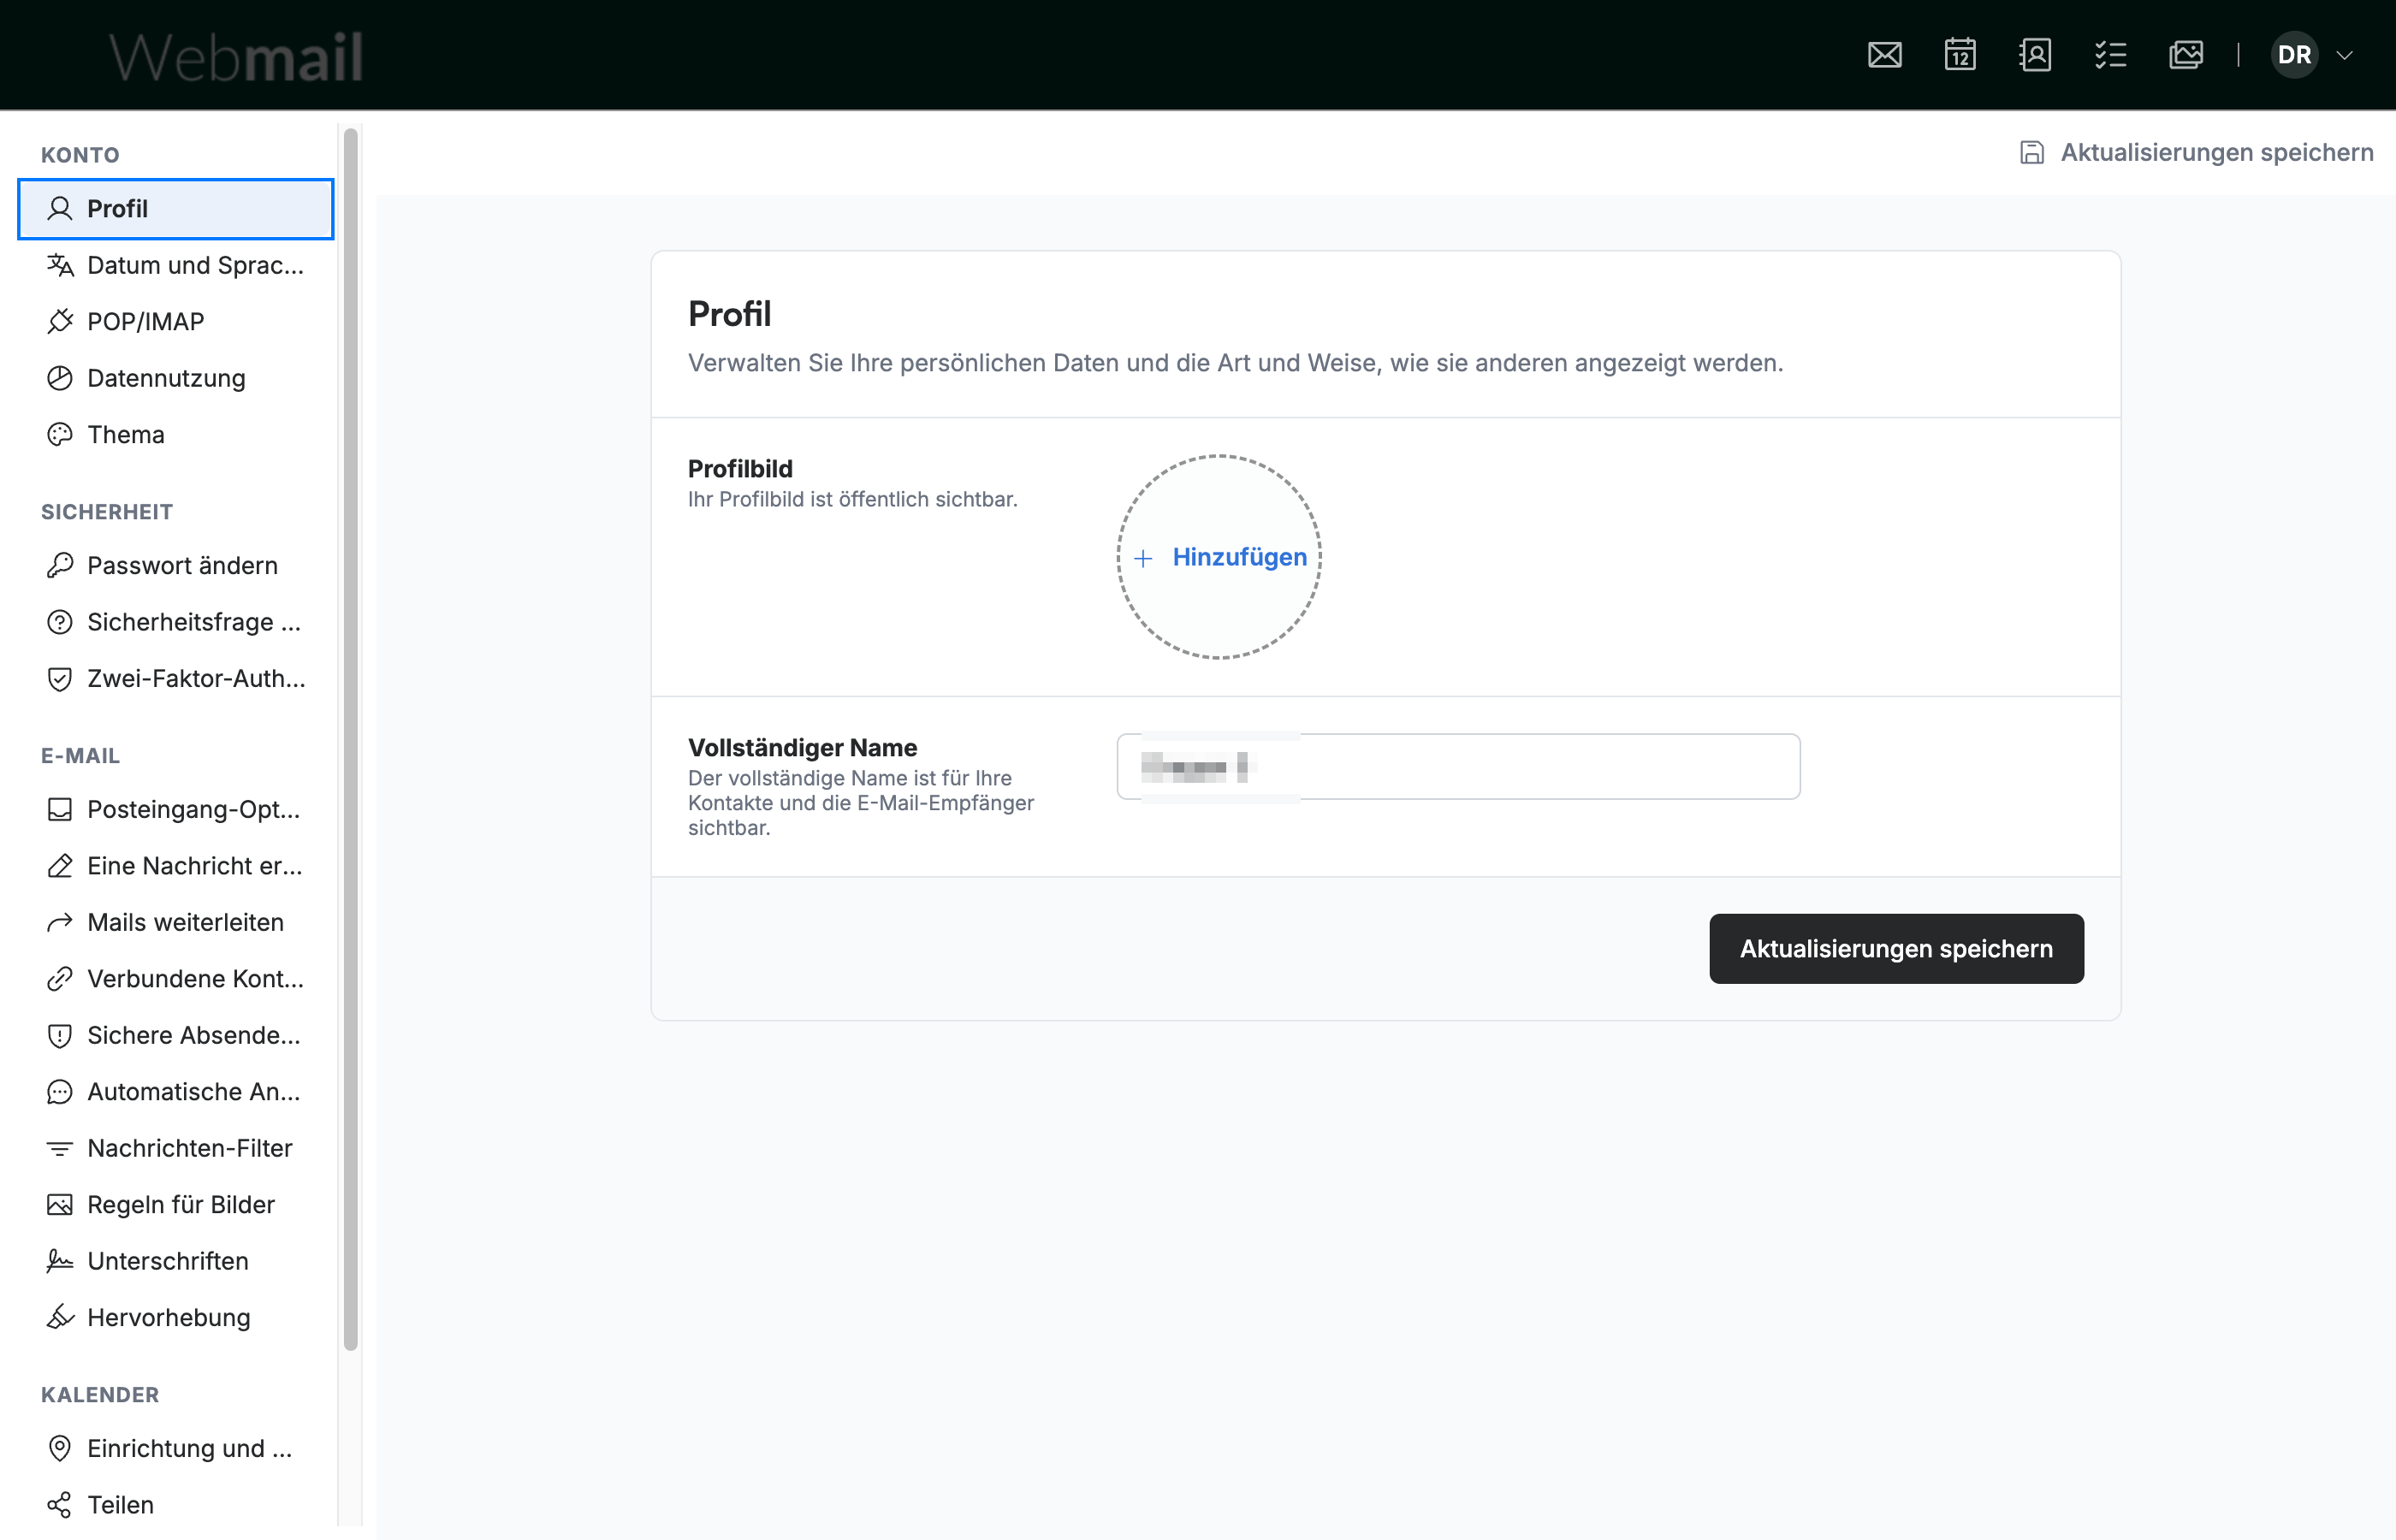Click the Thema palette icon
Image resolution: width=2396 pixels, height=1540 pixels.
click(60, 434)
